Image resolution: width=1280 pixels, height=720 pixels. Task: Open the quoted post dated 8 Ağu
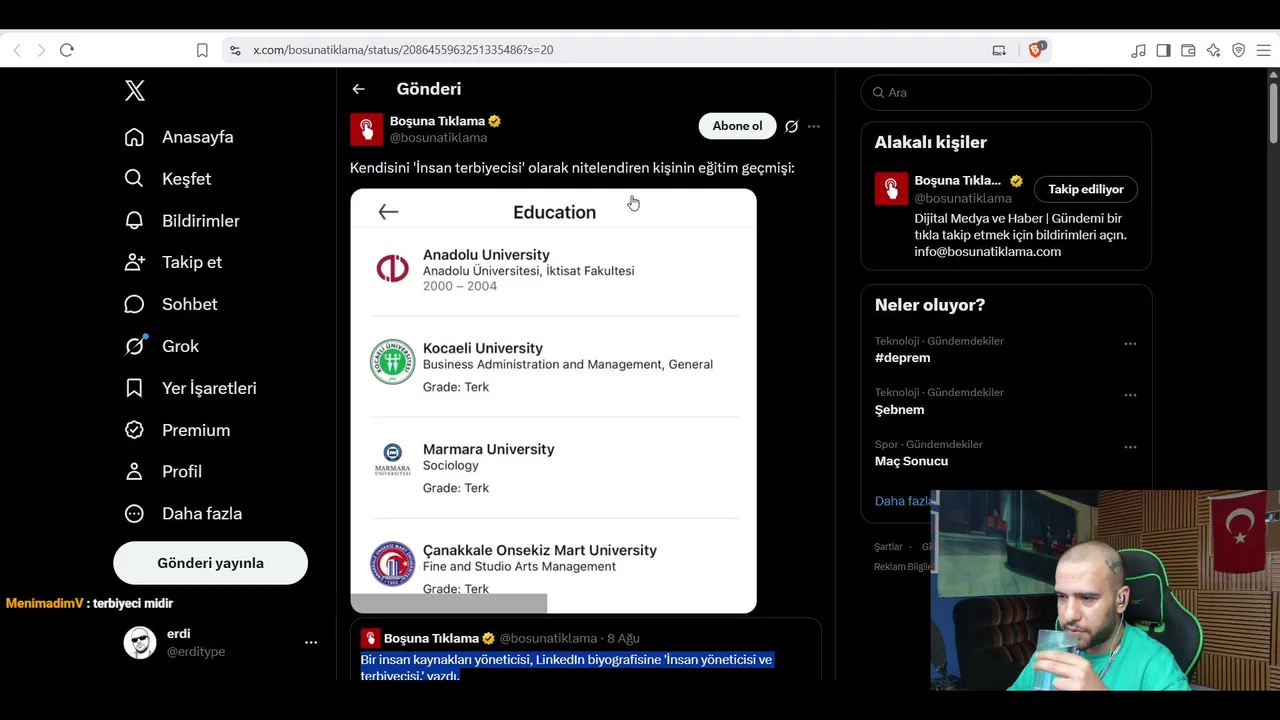click(x=585, y=650)
